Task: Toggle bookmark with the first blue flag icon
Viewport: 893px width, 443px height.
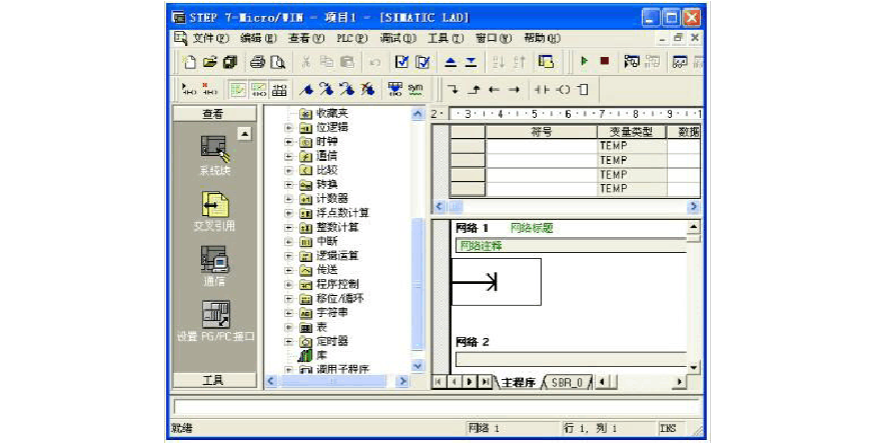Action: pyautogui.click(x=306, y=89)
